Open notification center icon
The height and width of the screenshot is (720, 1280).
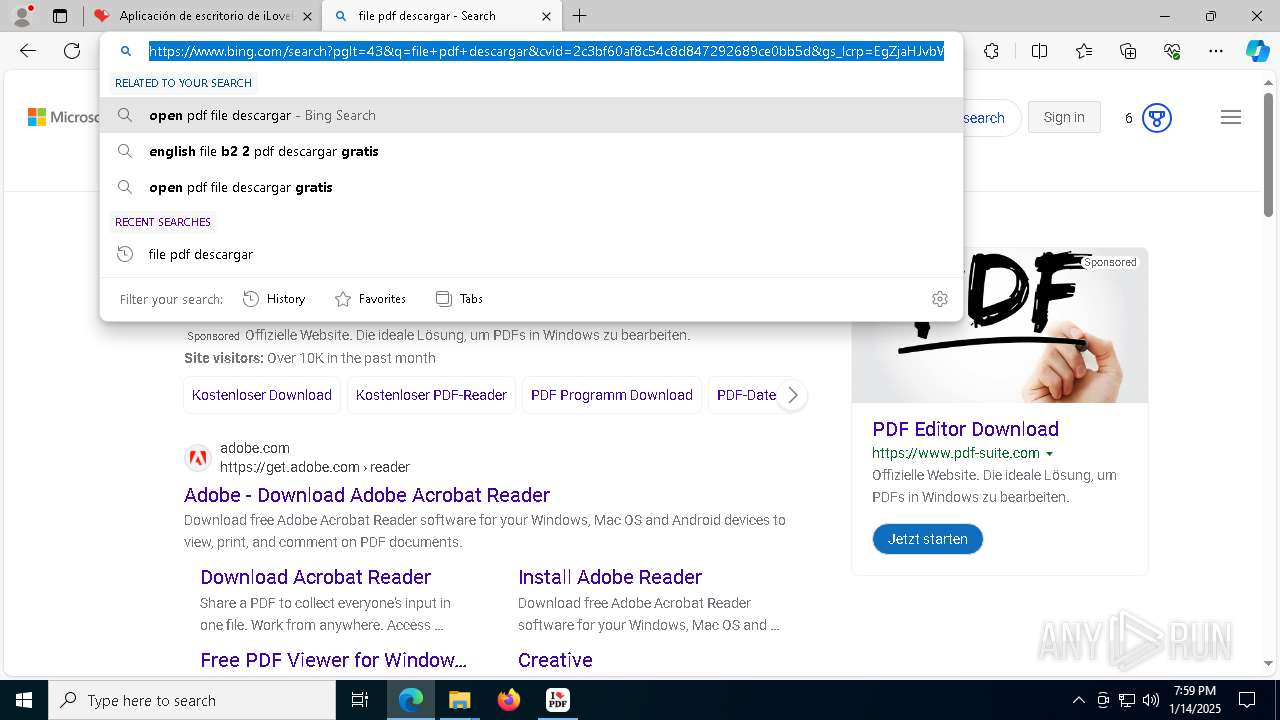pos(1247,700)
